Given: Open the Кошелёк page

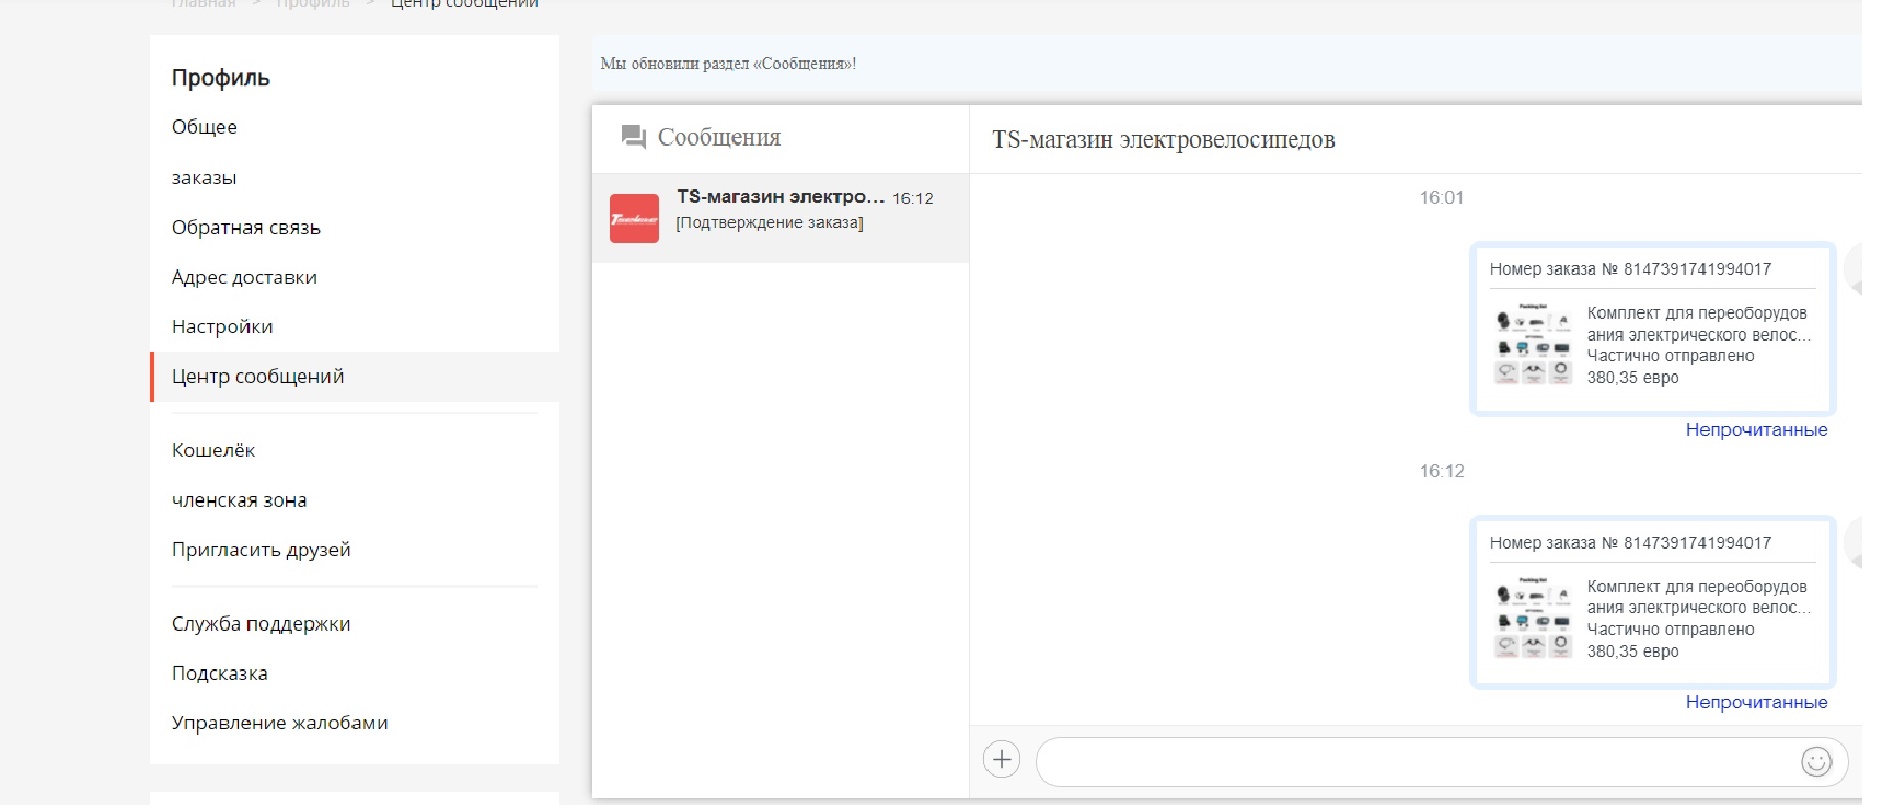Looking at the screenshot, I should click(213, 451).
